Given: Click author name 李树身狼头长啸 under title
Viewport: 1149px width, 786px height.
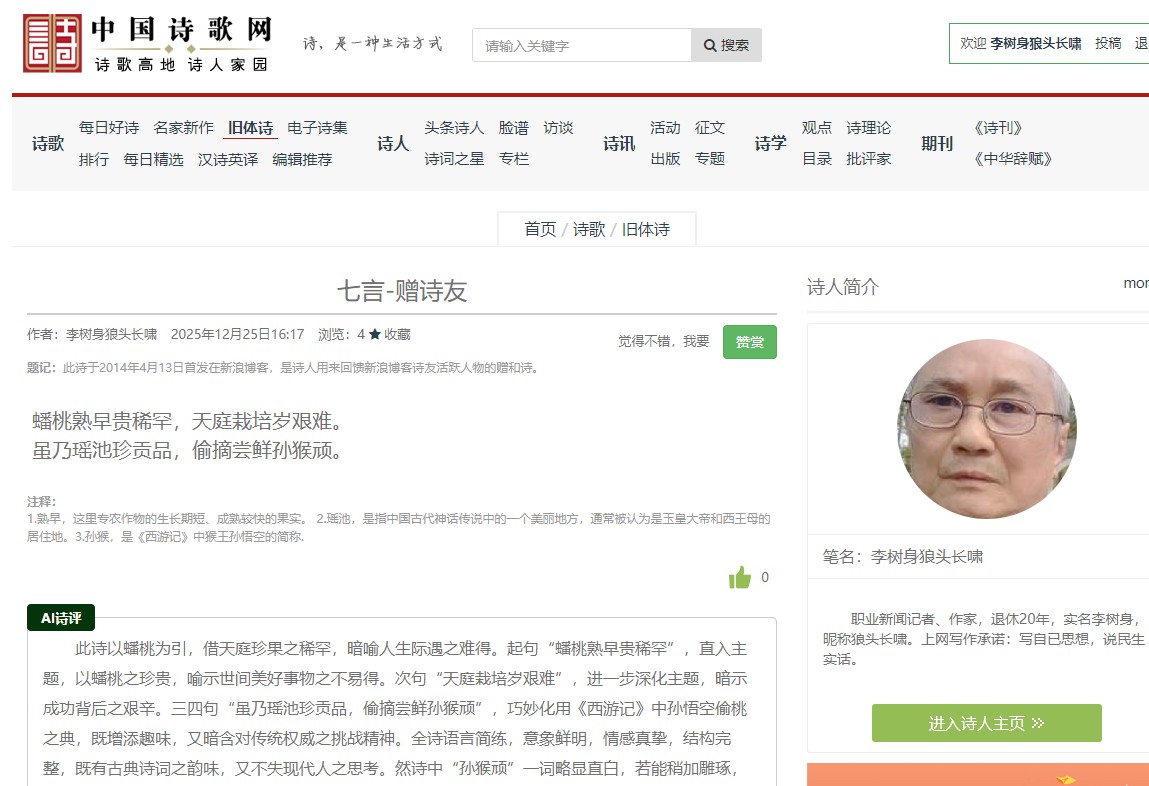Looking at the screenshot, I should pos(111,334).
